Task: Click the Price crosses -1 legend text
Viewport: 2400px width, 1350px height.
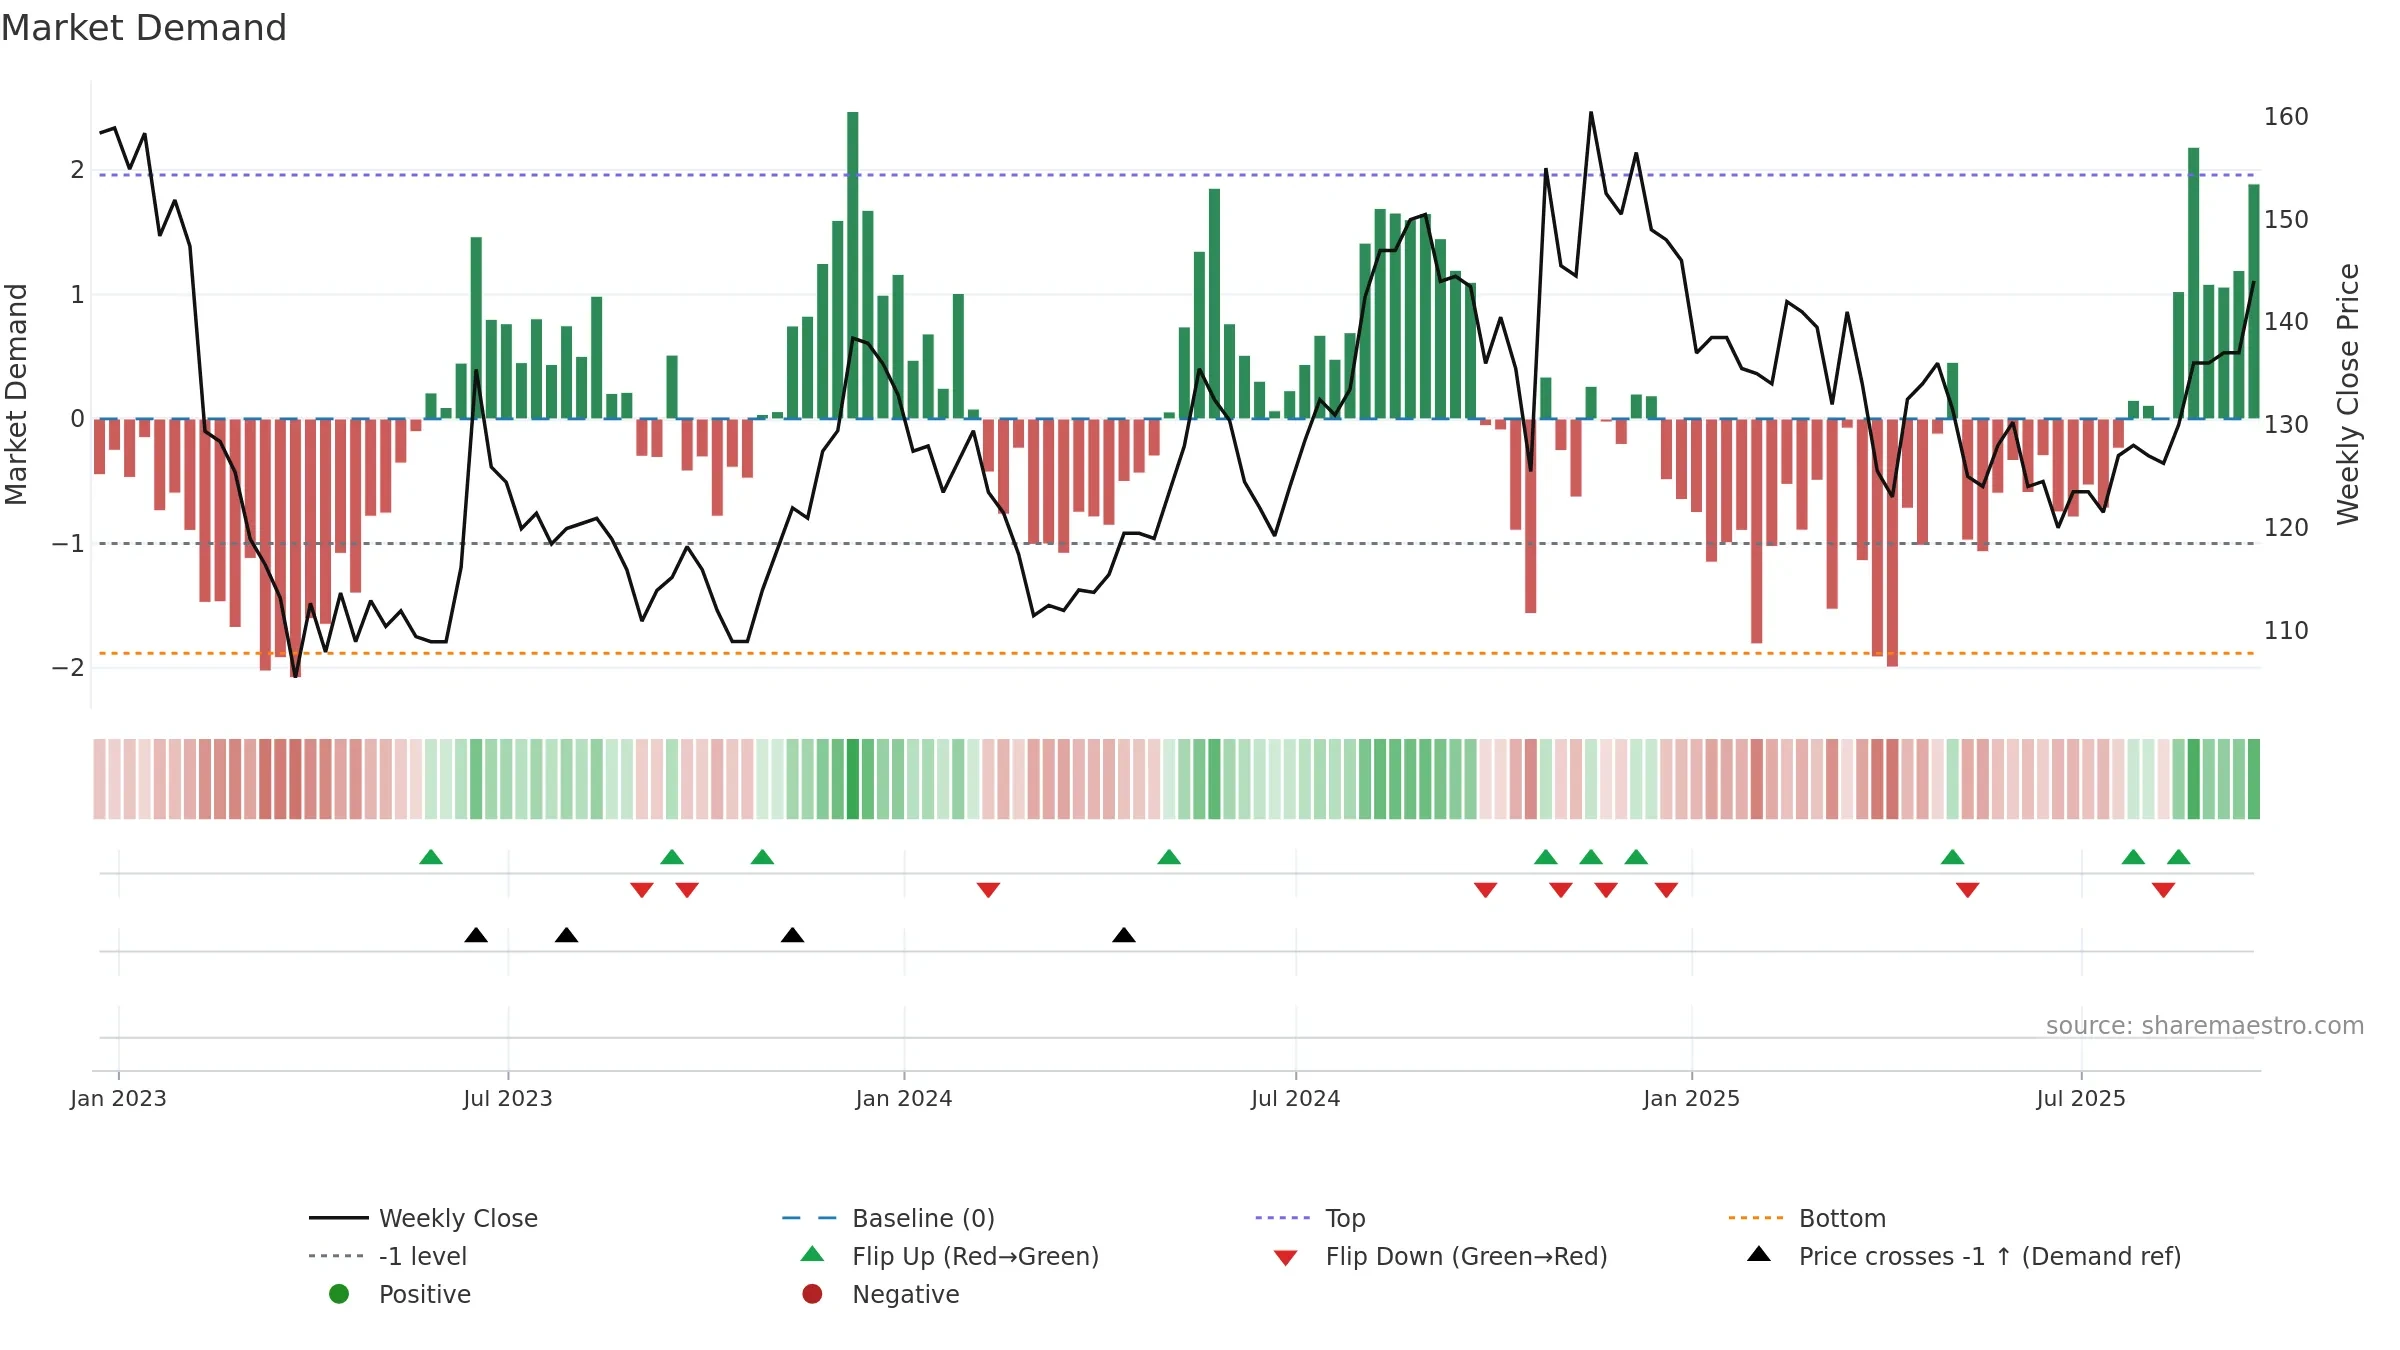Action: [1990, 1256]
